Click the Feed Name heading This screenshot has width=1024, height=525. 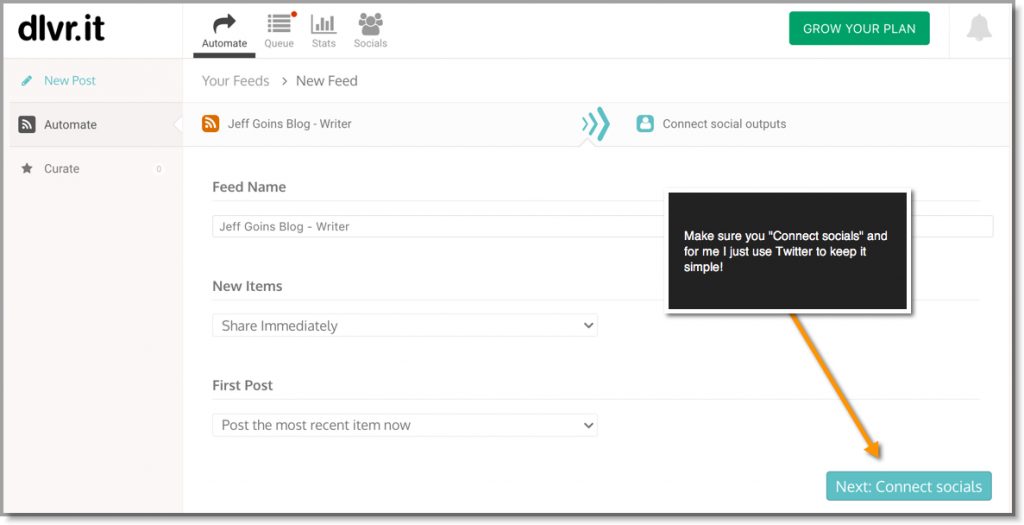coord(249,187)
